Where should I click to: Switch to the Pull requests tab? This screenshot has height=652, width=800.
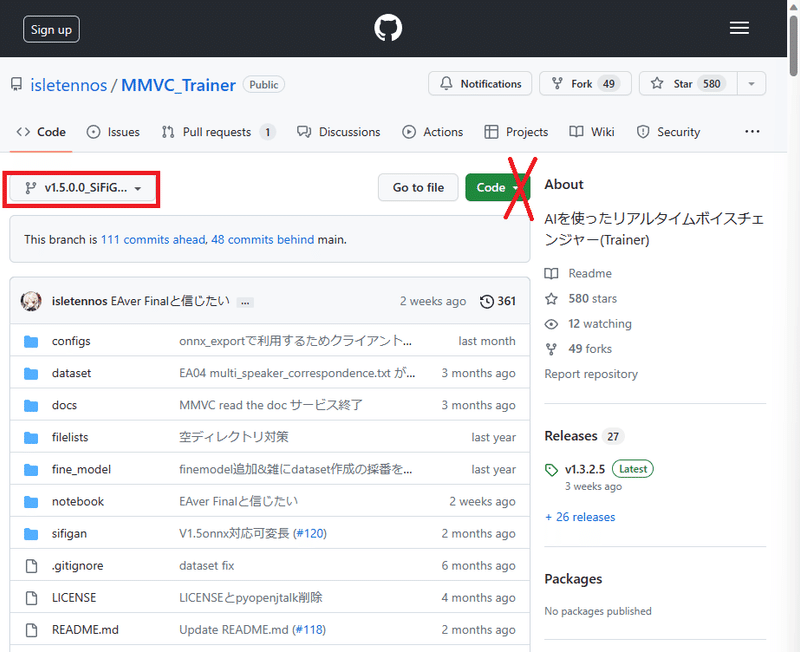point(218,132)
